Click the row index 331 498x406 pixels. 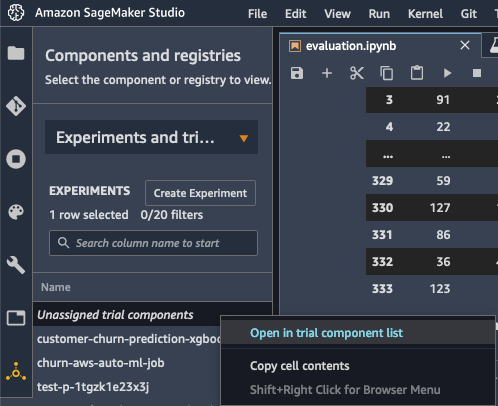pyautogui.click(x=383, y=235)
